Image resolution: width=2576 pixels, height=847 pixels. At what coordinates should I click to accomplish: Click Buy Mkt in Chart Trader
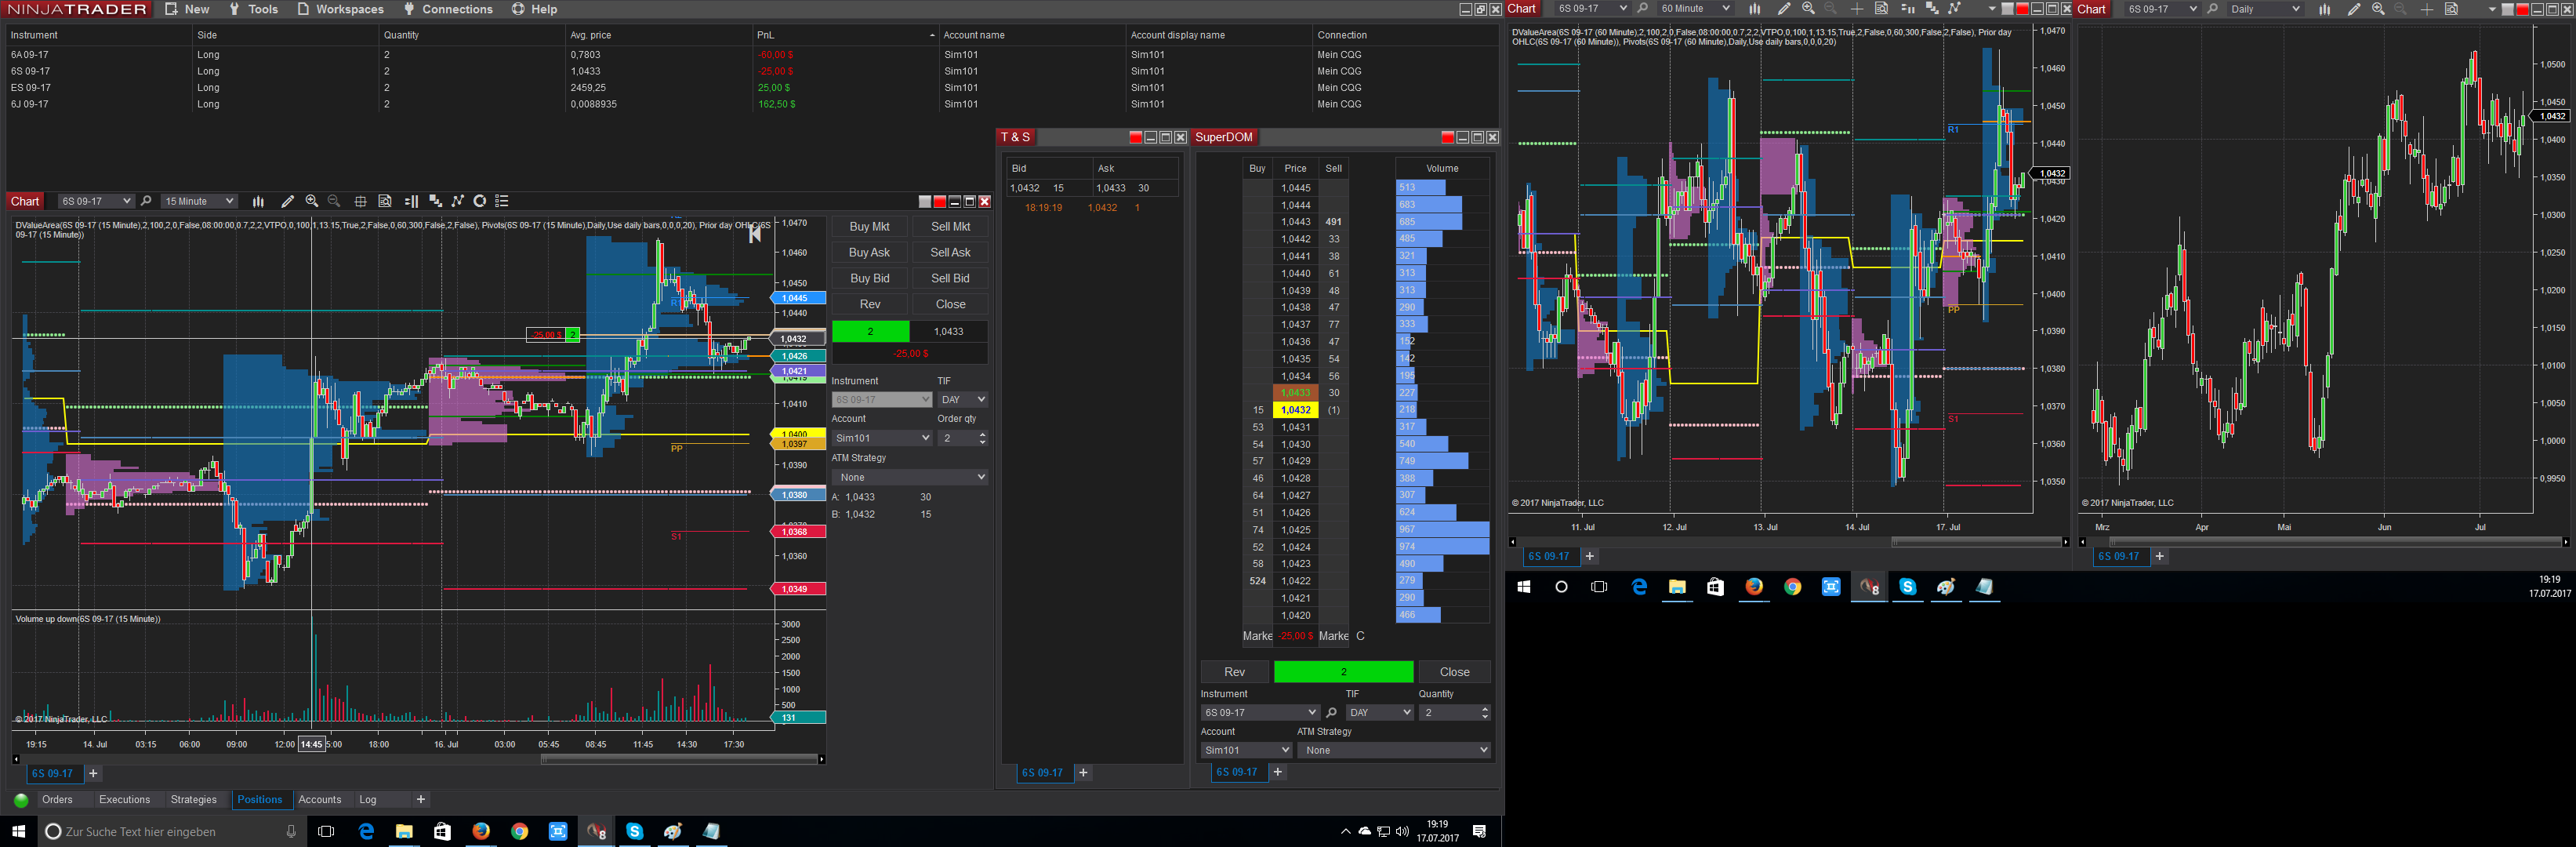tap(869, 227)
